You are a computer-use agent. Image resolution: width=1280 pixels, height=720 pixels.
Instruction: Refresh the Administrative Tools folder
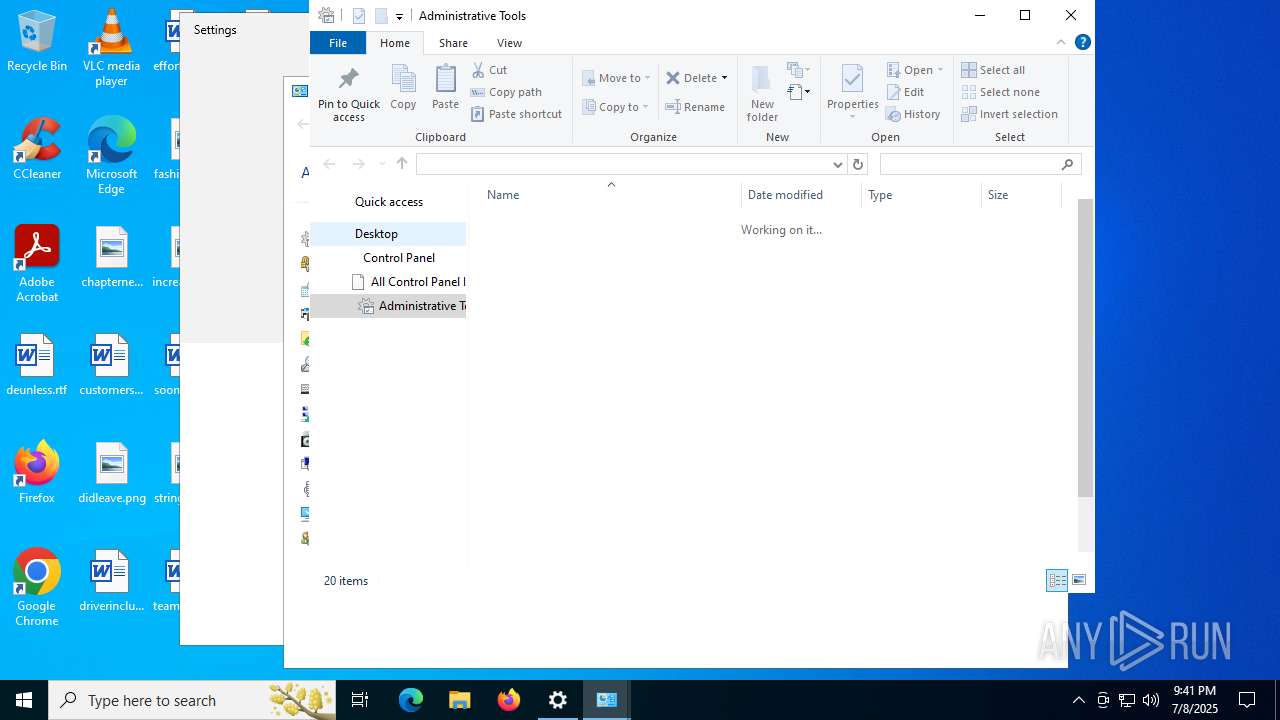(x=857, y=164)
